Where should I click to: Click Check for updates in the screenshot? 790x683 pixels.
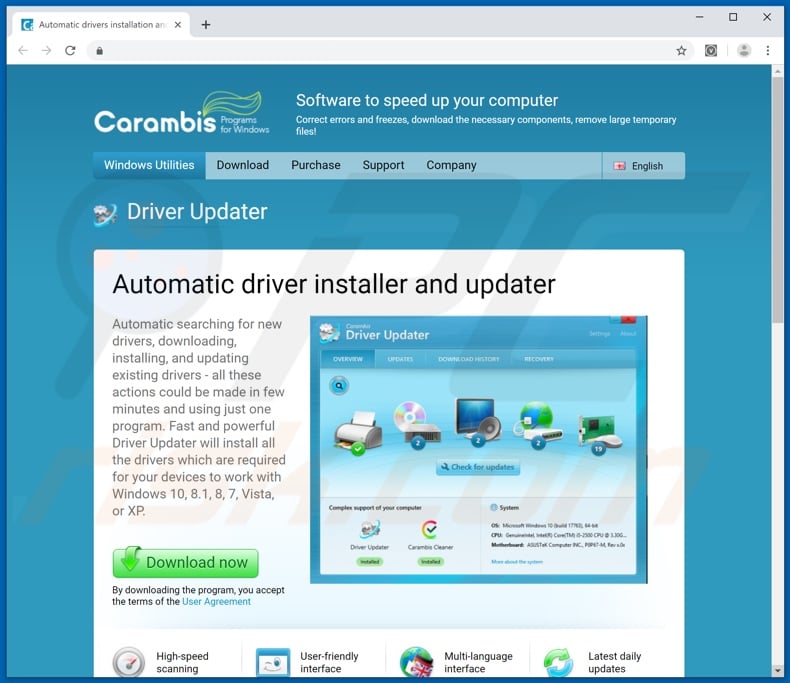(478, 467)
